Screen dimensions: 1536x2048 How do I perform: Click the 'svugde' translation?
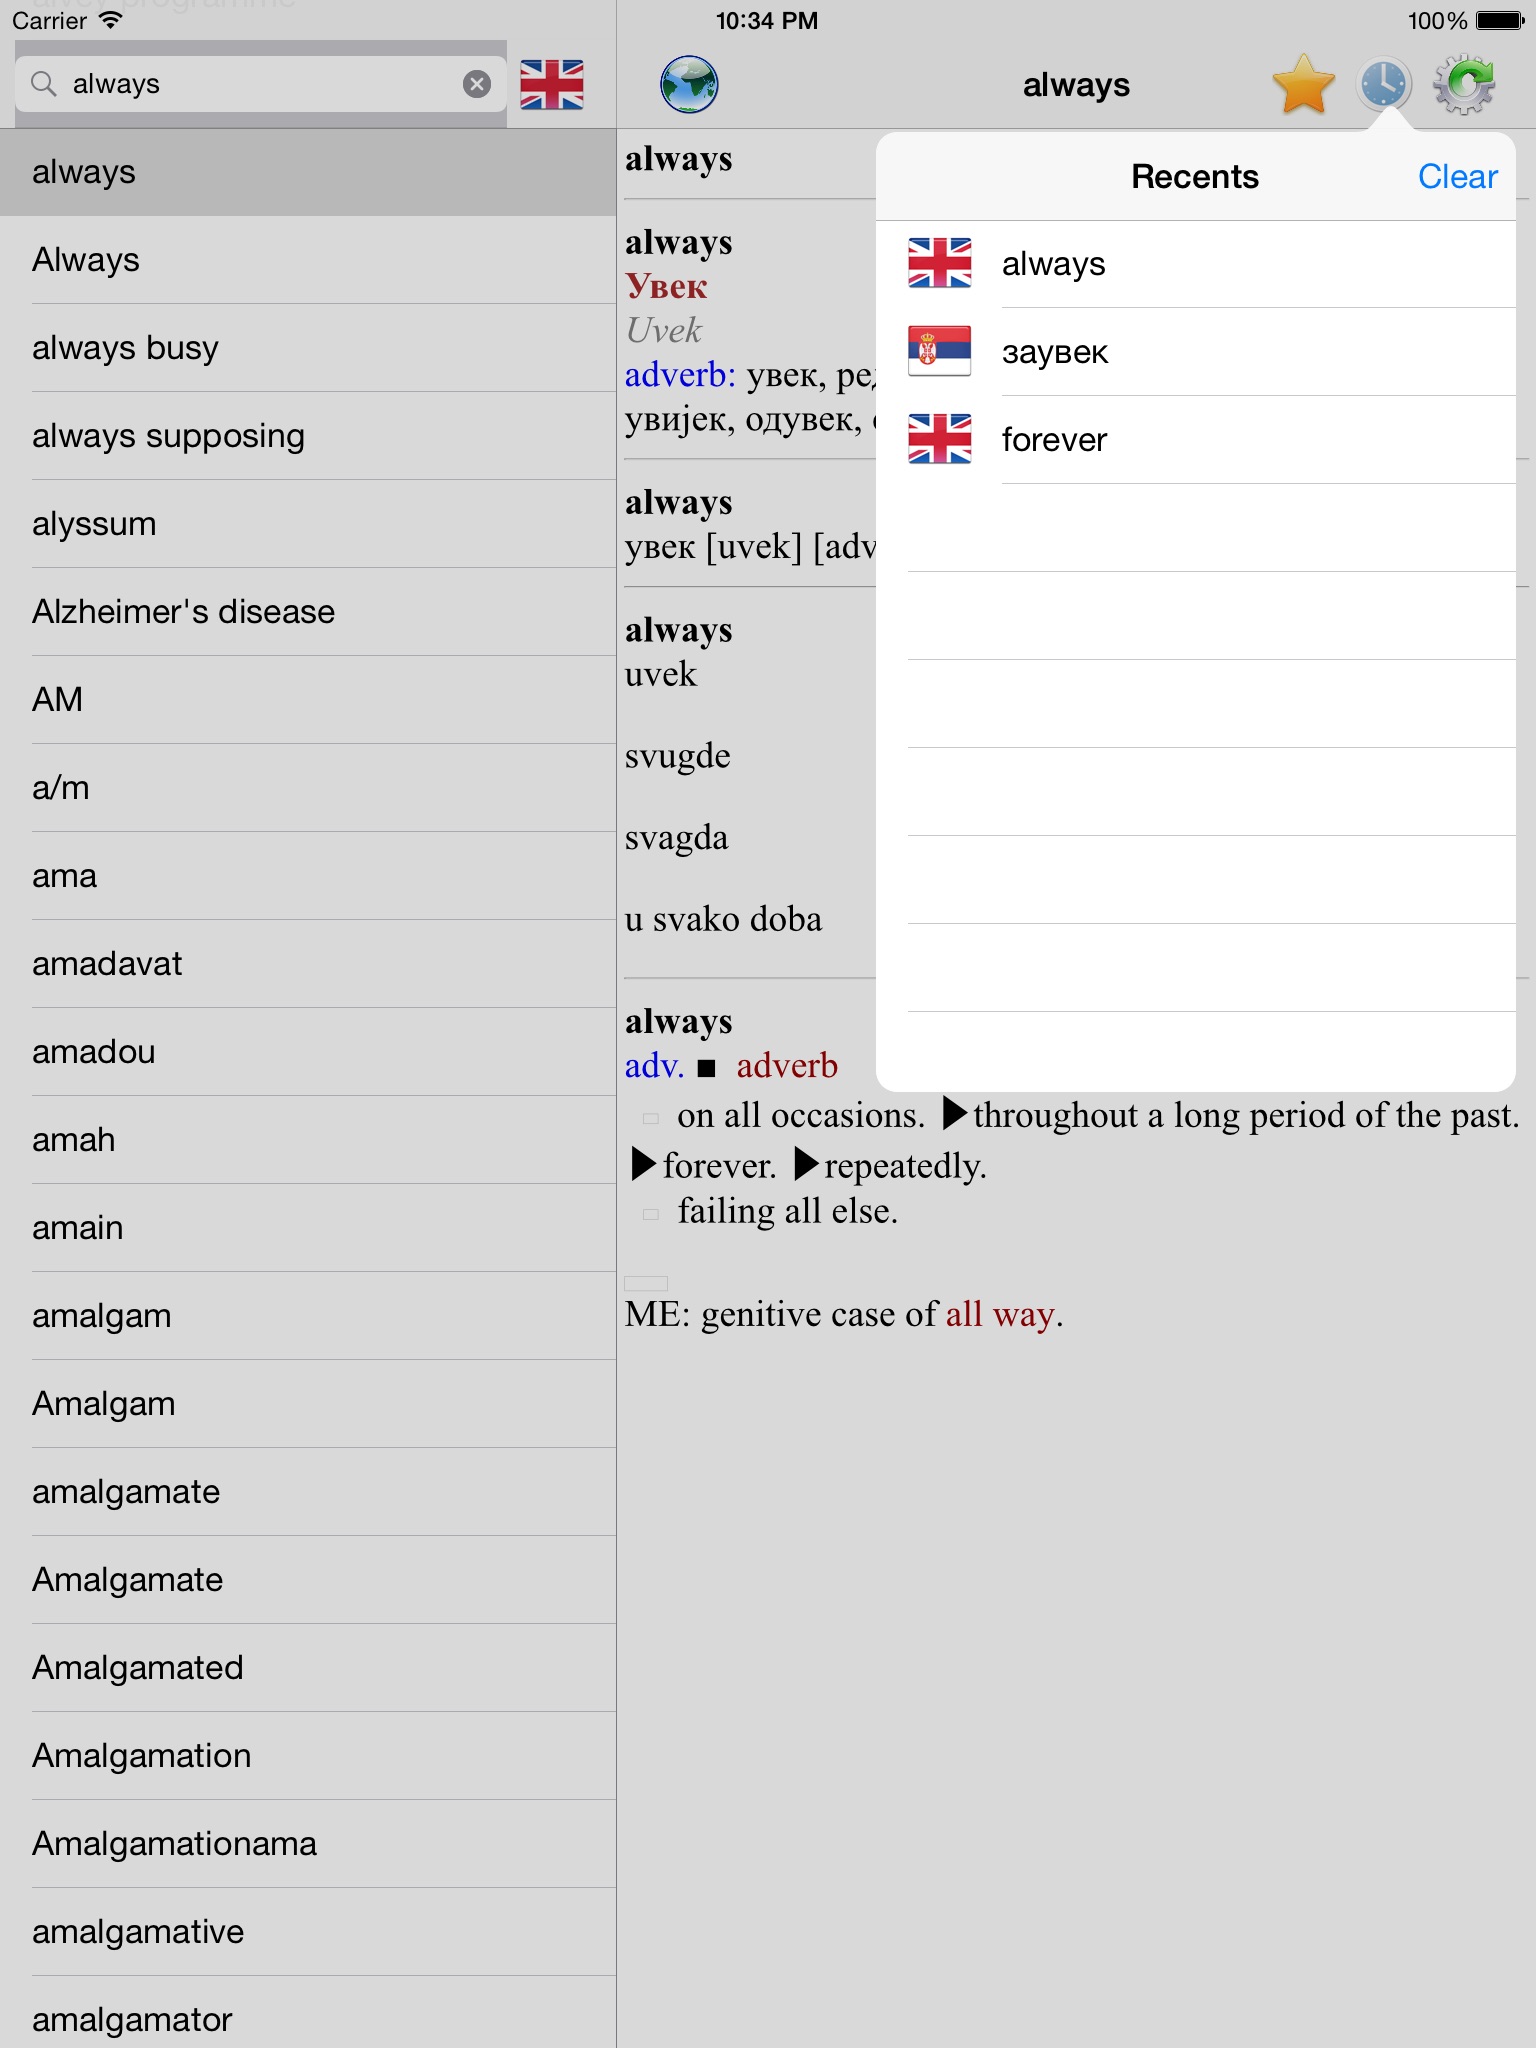tap(677, 756)
